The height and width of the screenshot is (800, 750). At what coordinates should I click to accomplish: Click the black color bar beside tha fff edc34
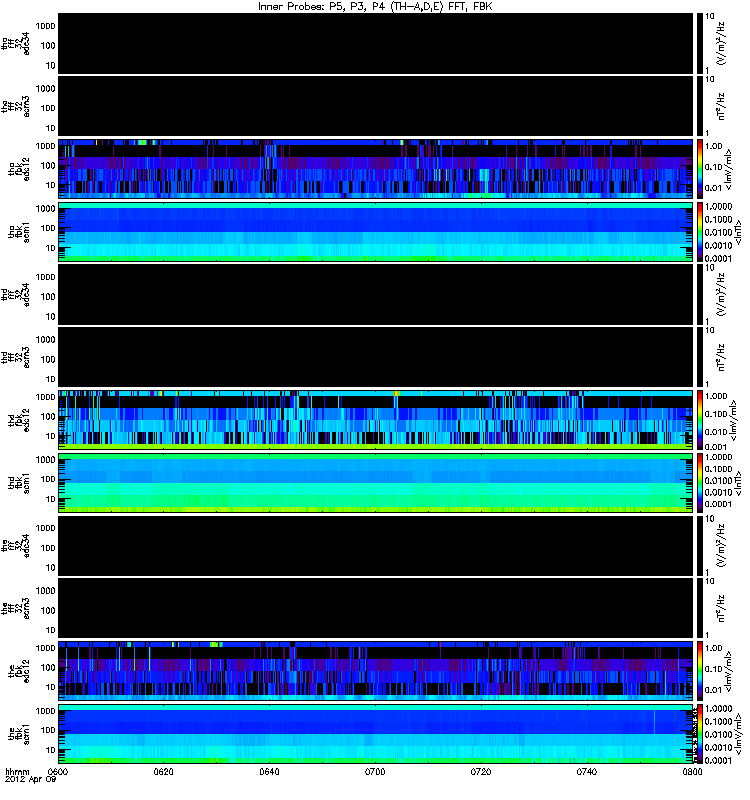coord(700,44)
